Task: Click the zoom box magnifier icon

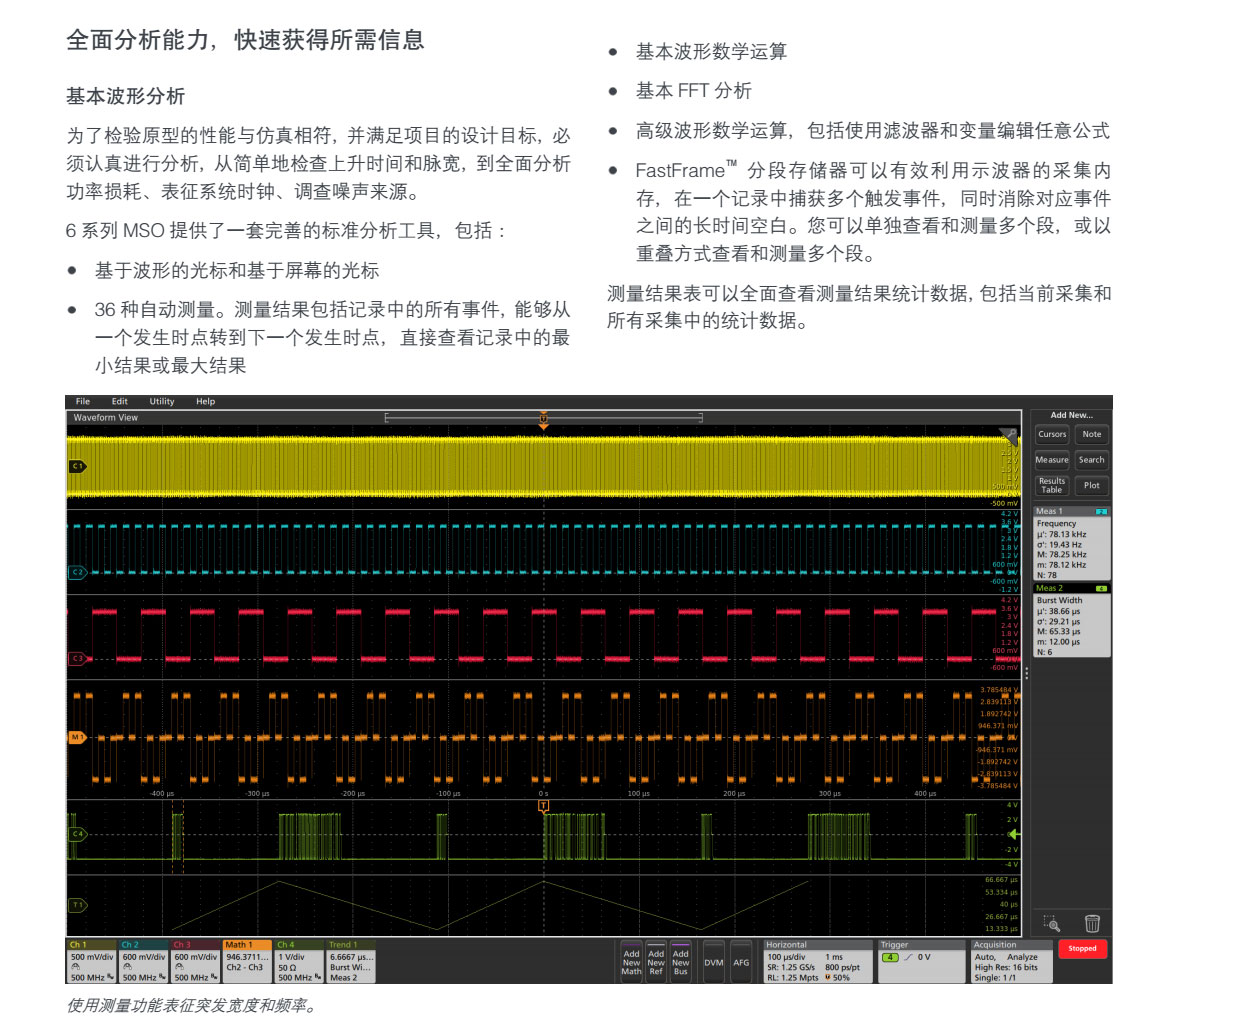Action: pyautogui.click(x=1051, y=923)
